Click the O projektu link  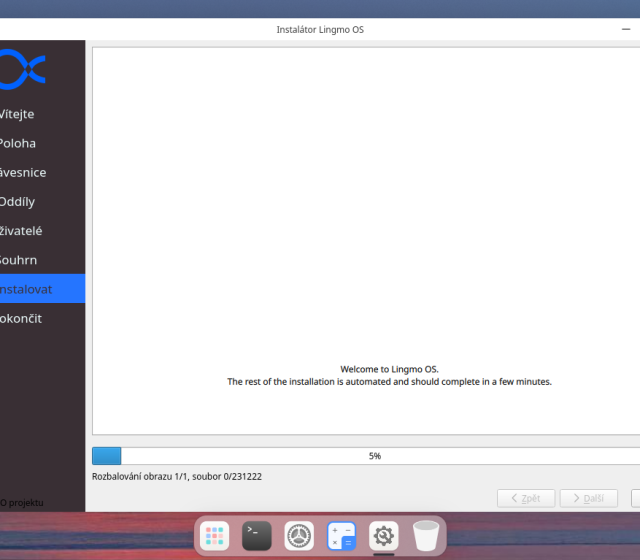[x=22, y=503]
